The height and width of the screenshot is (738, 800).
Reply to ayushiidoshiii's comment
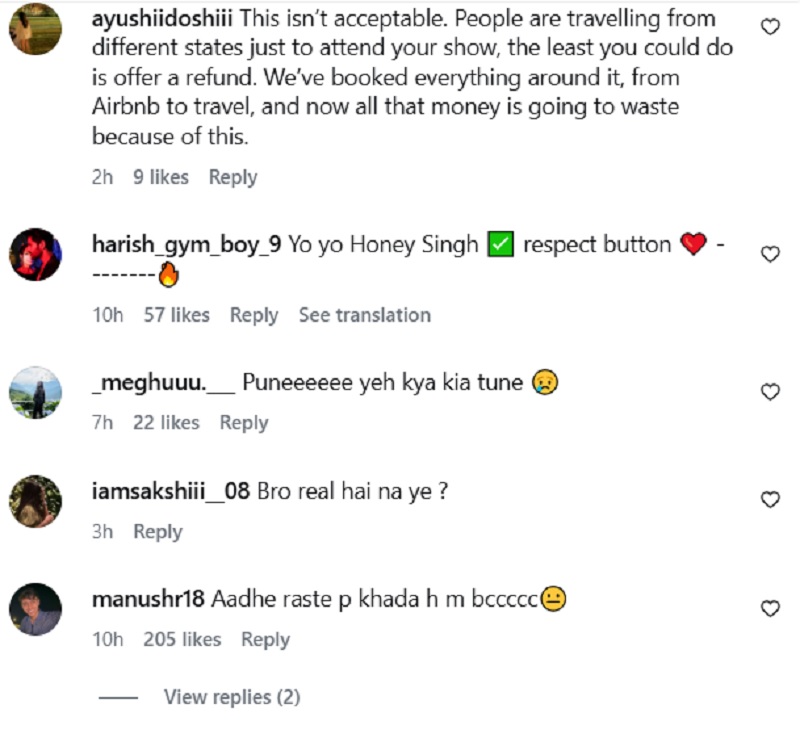(231, 177)
